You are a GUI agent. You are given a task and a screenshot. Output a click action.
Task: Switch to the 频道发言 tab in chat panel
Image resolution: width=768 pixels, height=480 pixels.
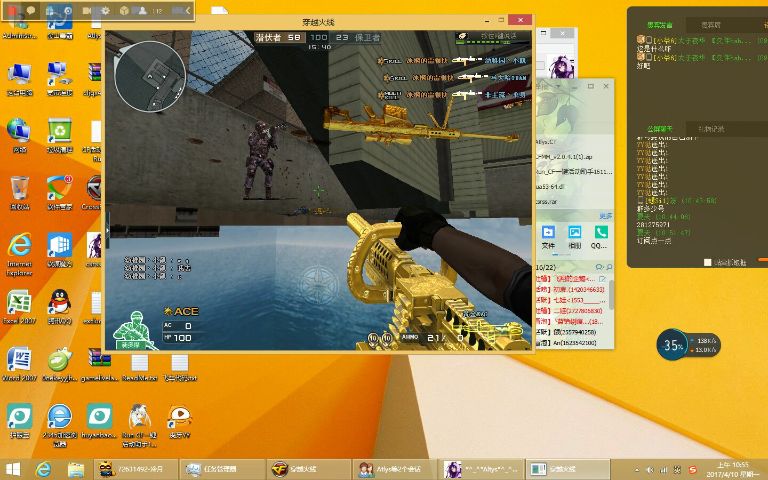coord(659,25)
